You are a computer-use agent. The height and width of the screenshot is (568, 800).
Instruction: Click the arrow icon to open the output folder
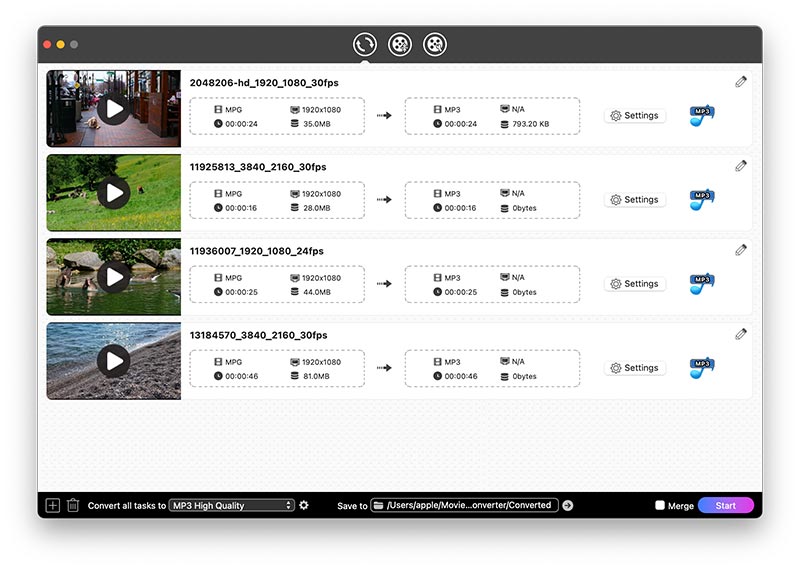[x=568, y=505]
